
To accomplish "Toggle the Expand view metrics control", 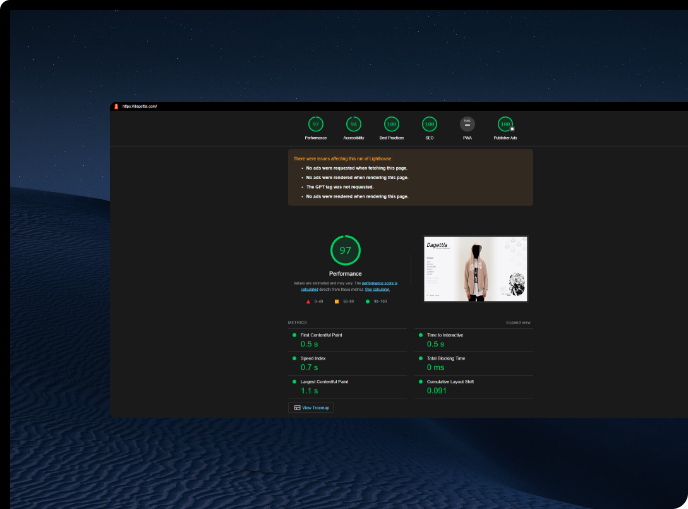I will [518, 323].
